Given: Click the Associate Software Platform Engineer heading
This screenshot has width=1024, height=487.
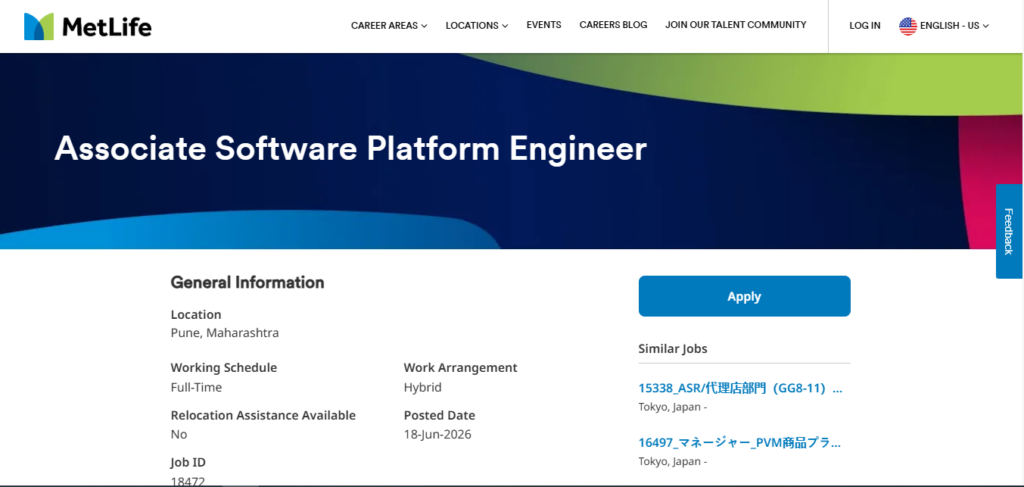Looking at the screenshot, I should [351, 149].
